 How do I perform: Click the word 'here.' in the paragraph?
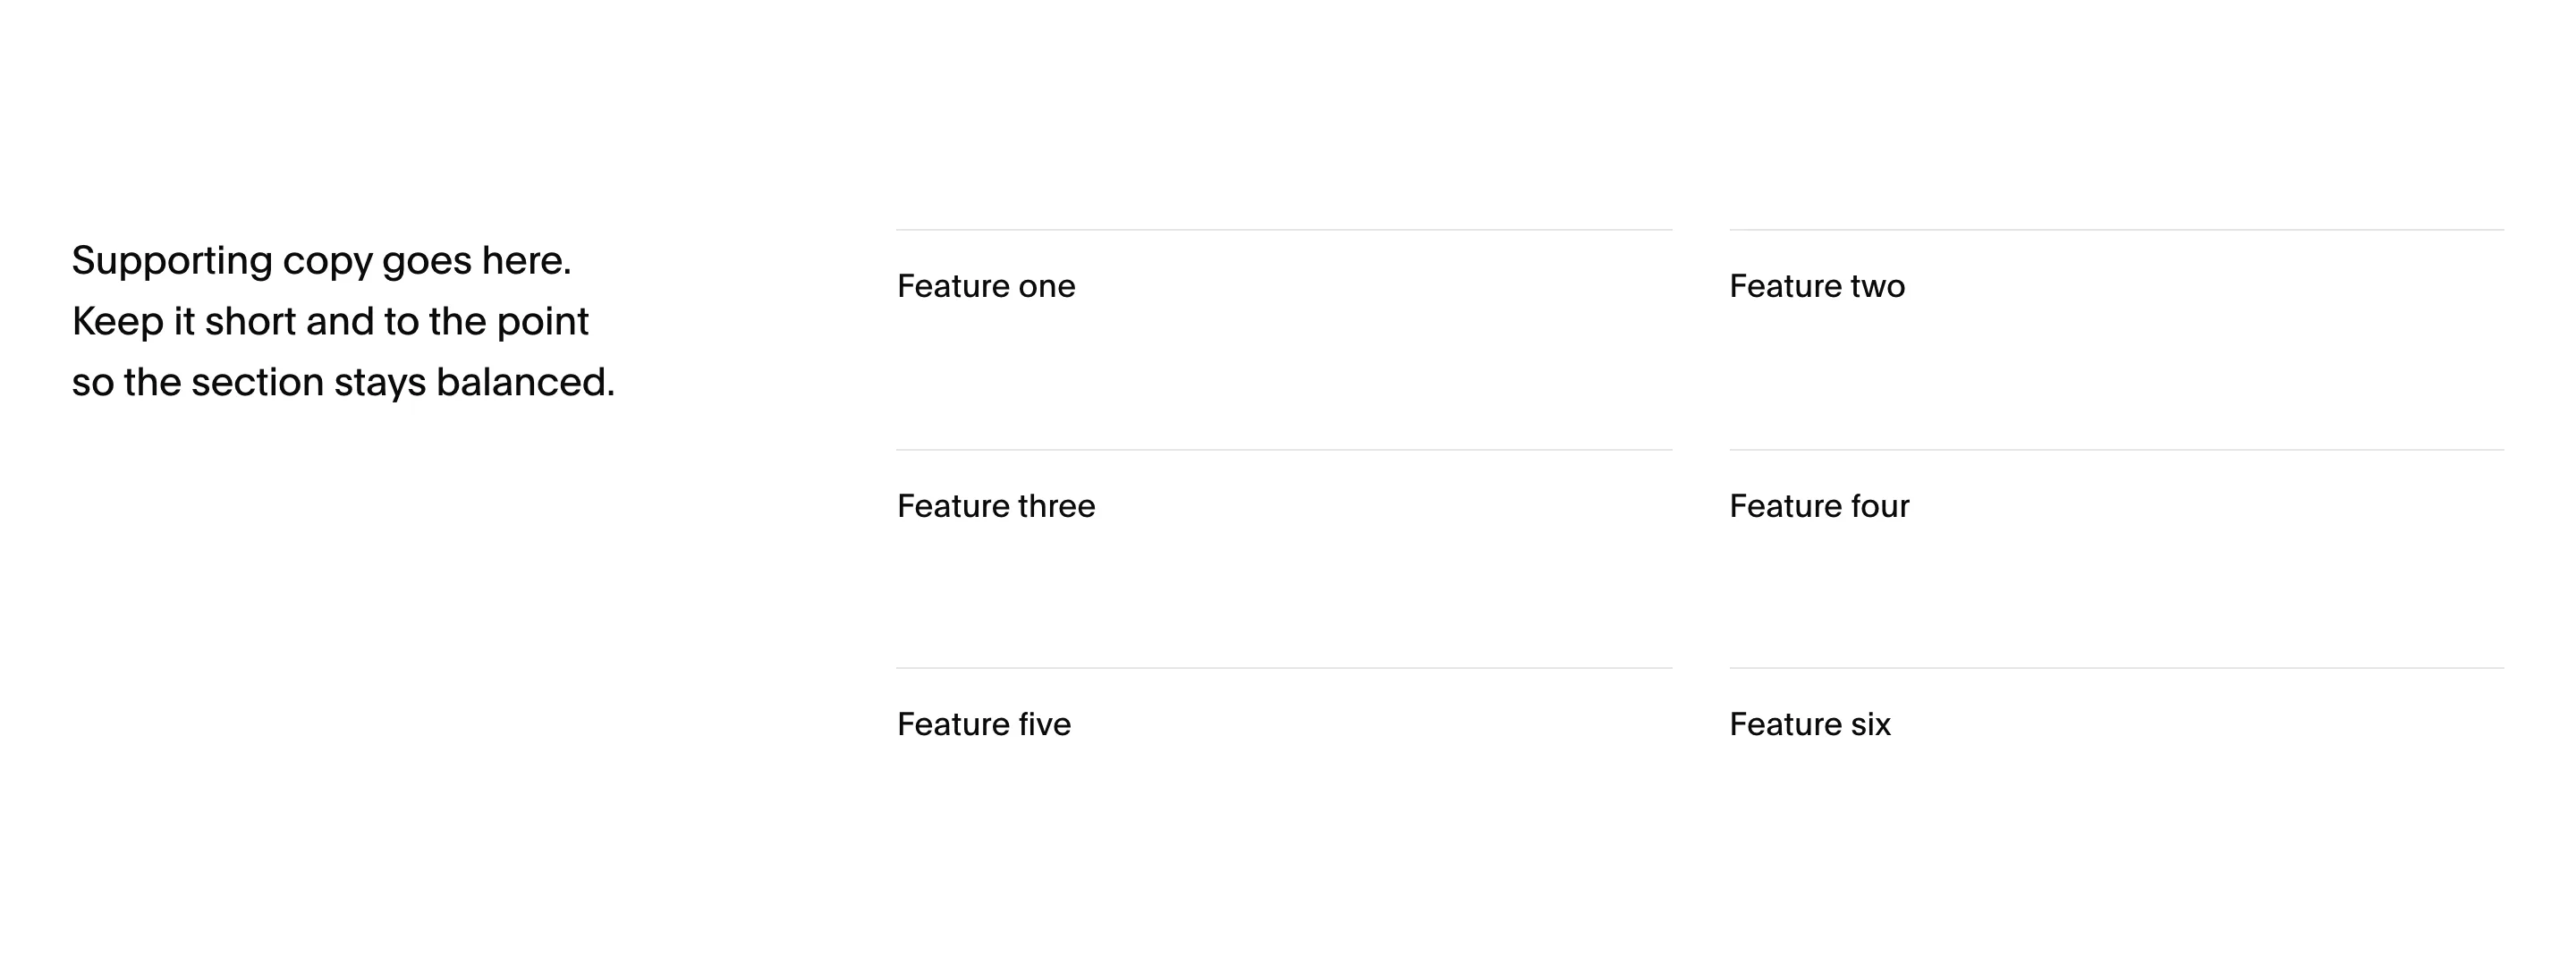527,261
